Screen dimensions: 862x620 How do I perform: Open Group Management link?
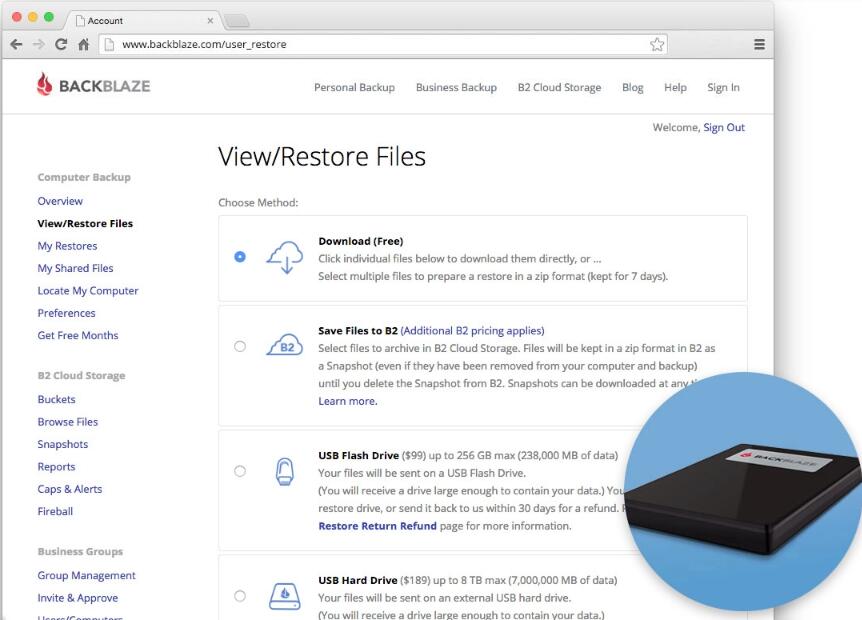pyautogui.click(x=86, y=575)
